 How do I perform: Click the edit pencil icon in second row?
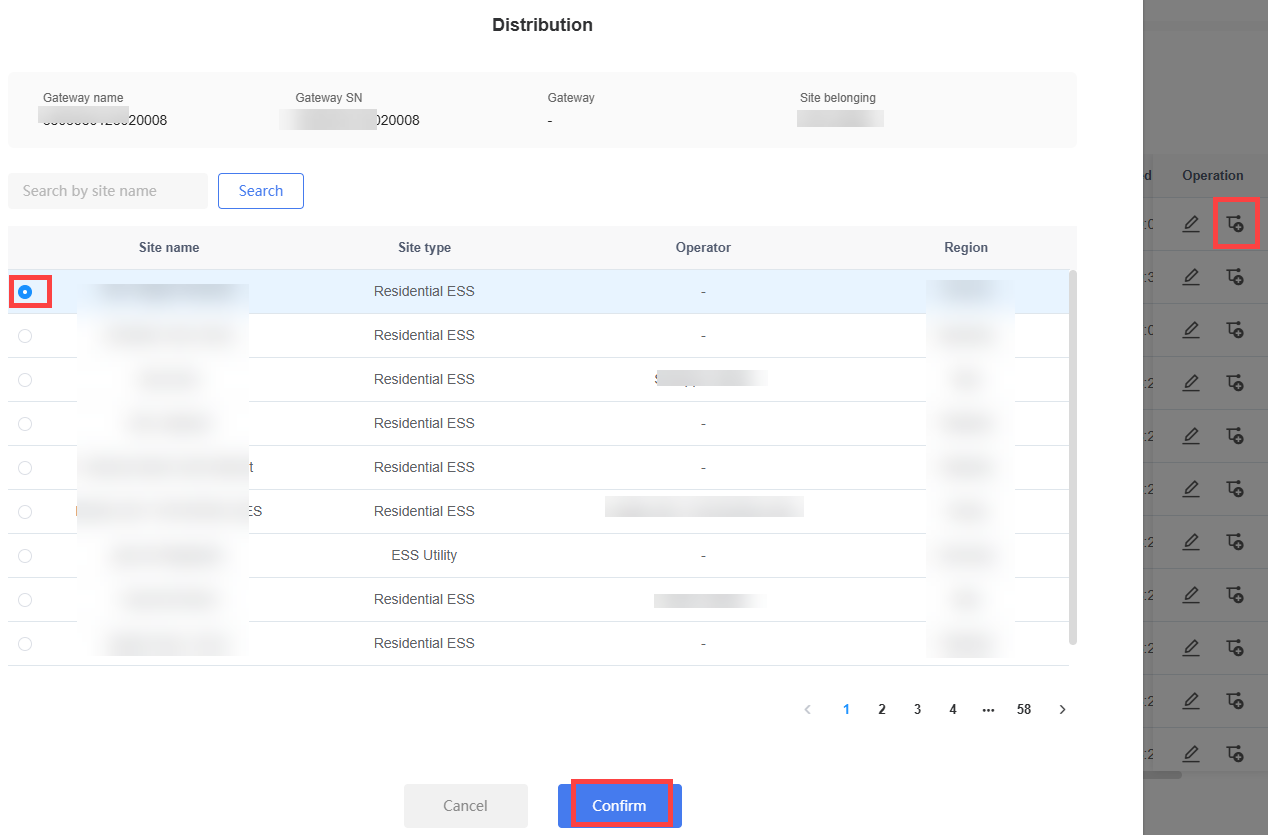click(x=1190, y=277)
